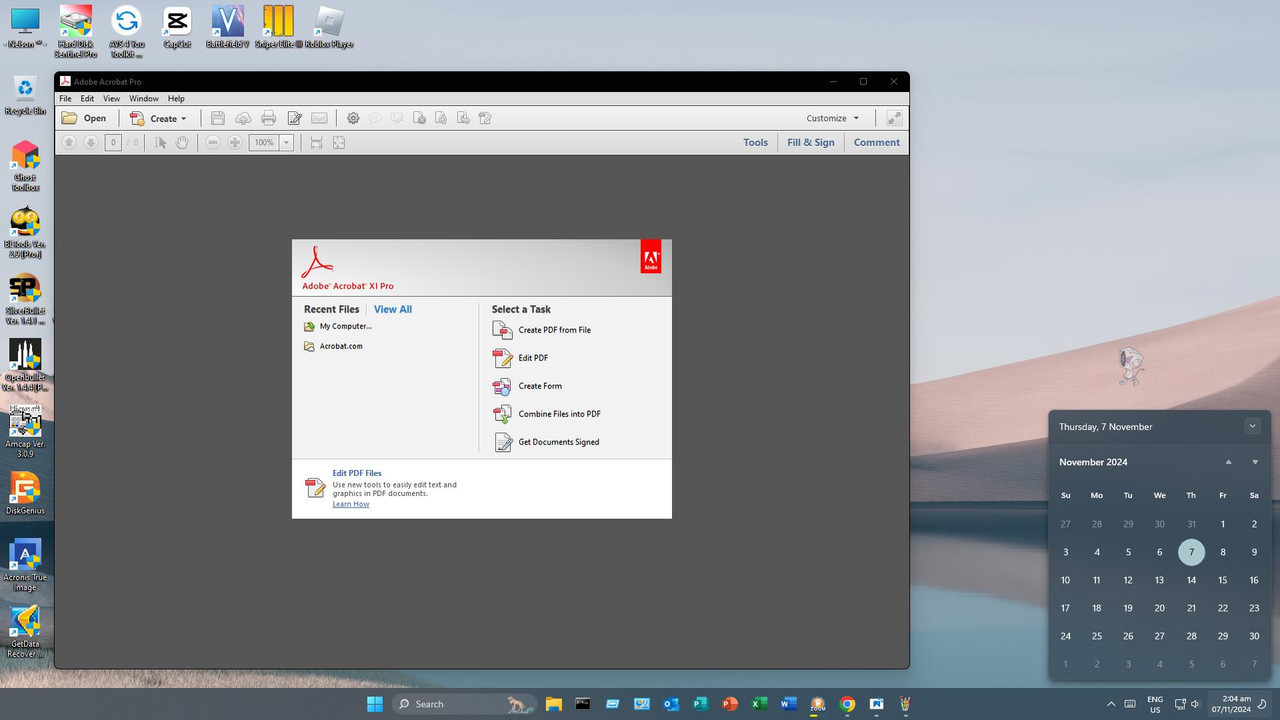Click November 2024 month label
1280x720 pixels.
click(x=1093, y=462)
